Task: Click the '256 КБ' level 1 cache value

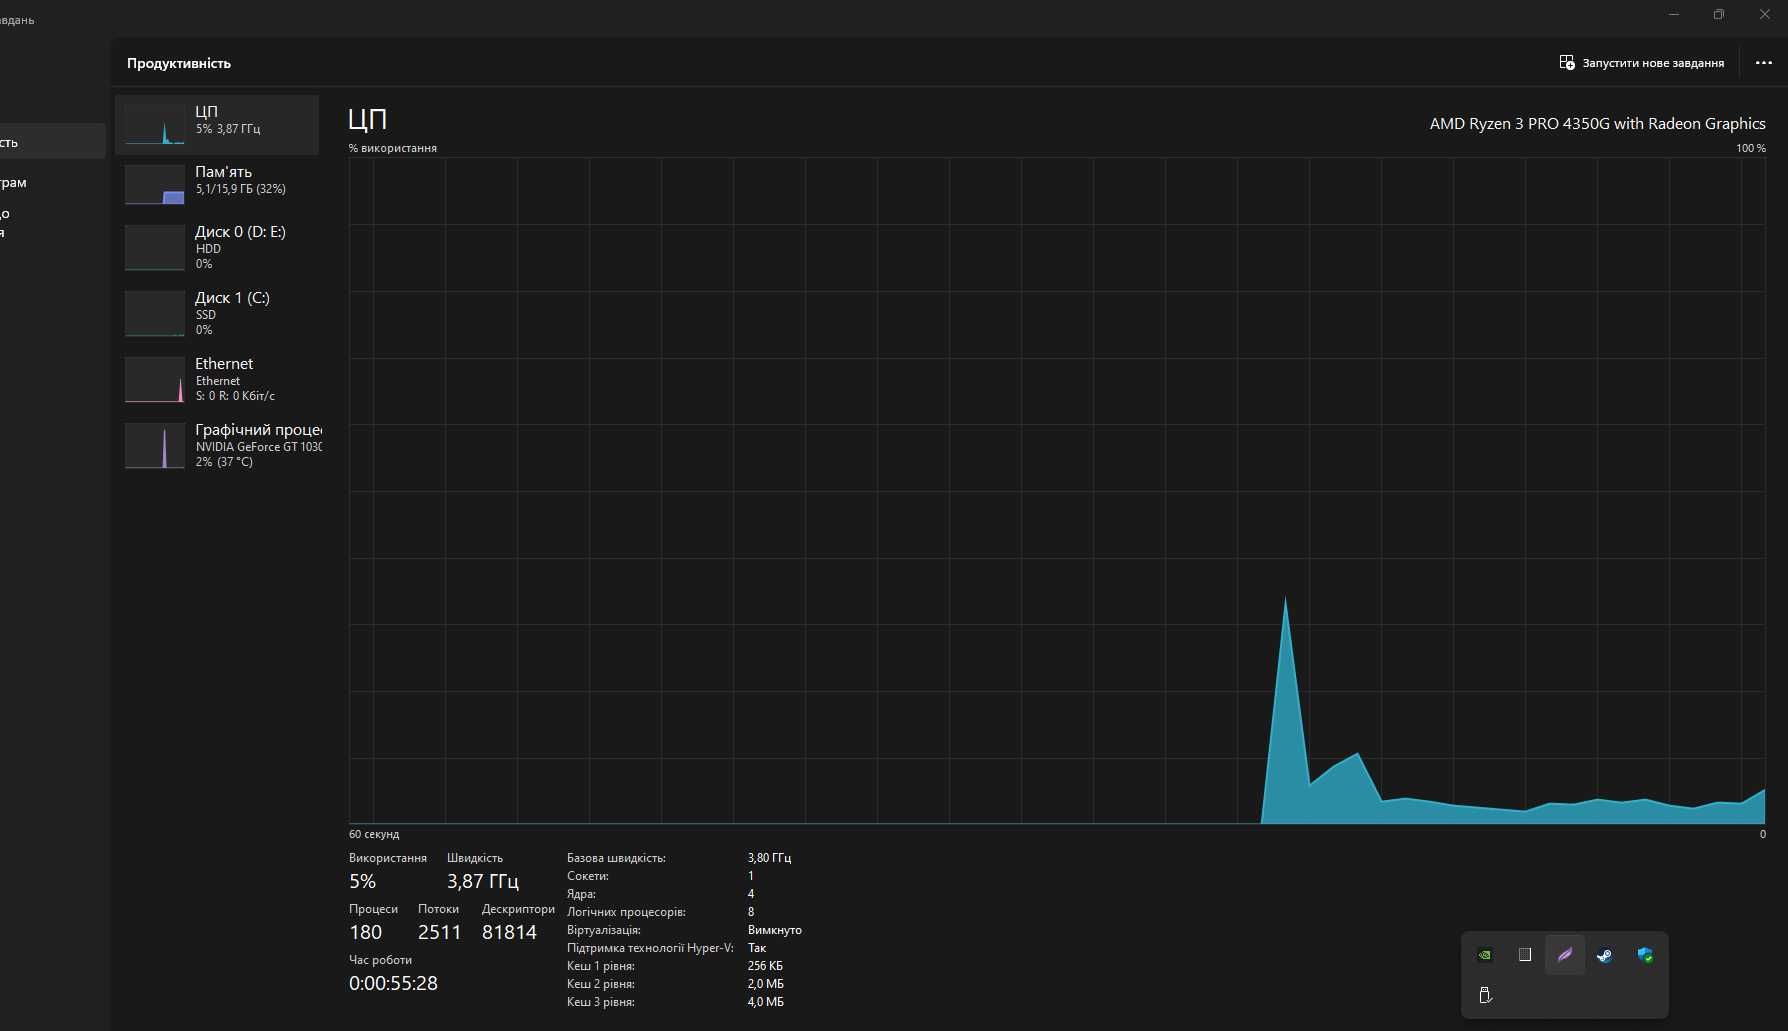Action: 765,966
